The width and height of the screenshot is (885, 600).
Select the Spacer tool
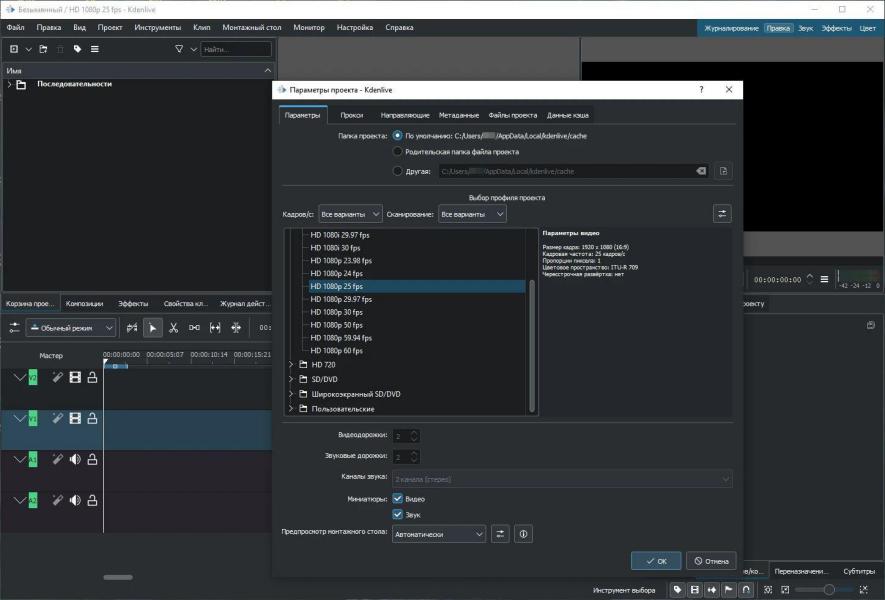tap(194, 327)
